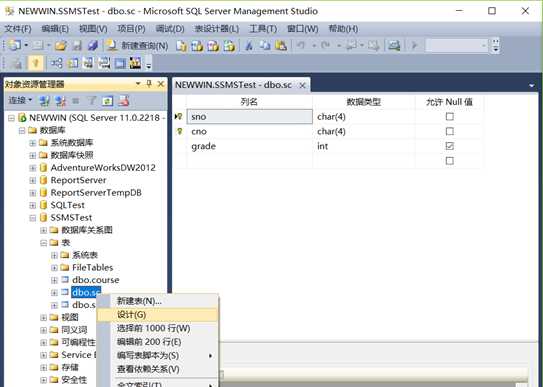Click the sno column name field
543x387 pixels.
[249, 117]
